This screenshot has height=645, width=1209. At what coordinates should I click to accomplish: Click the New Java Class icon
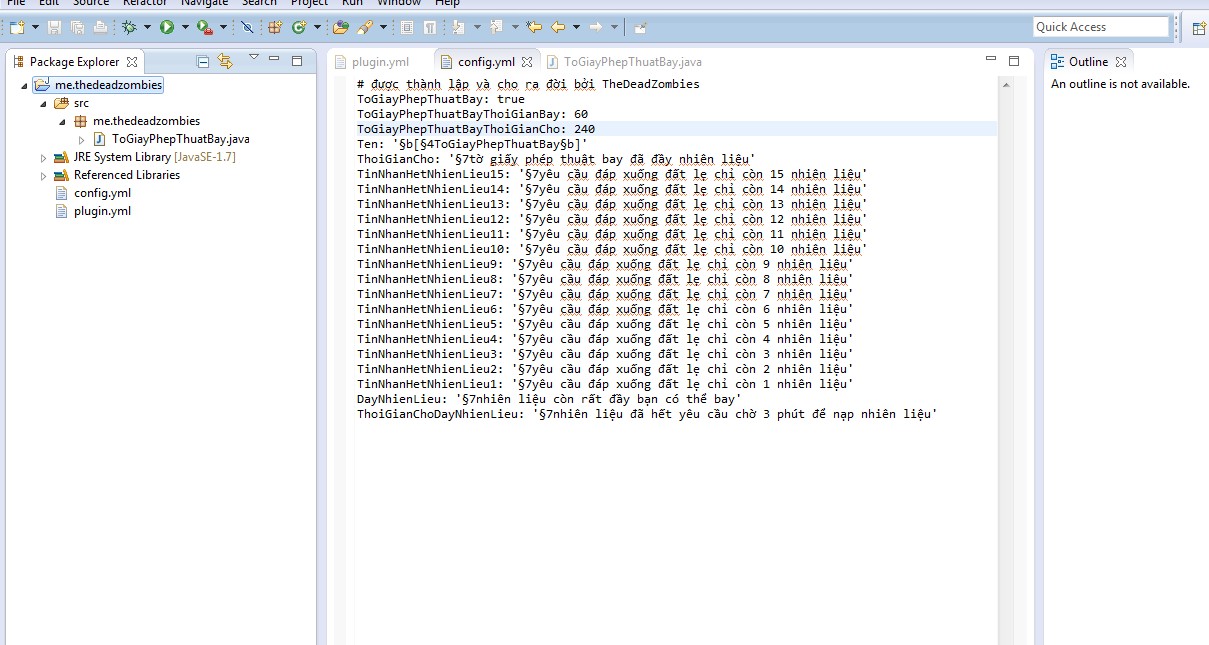(298, 27)
